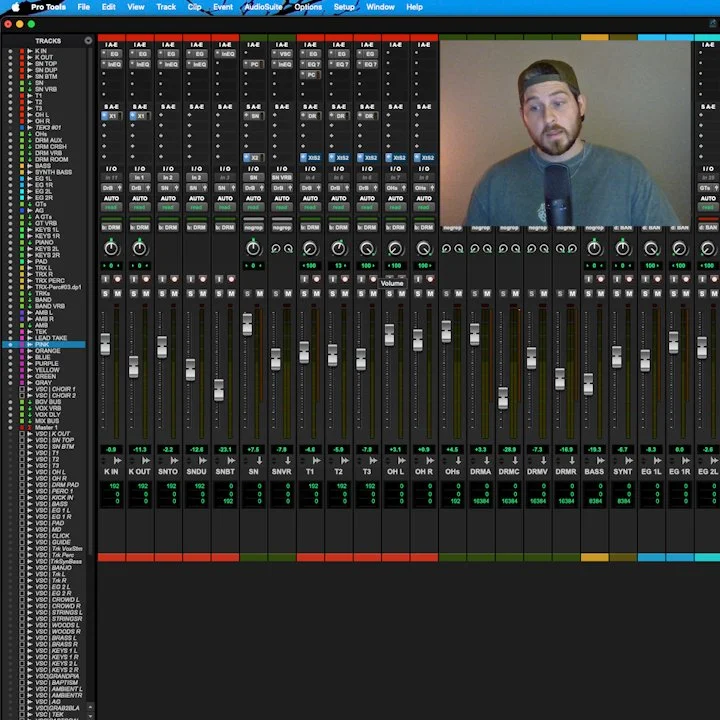Open the PC insert on SN channel
Image resolution: width=720 pixels, height=720 pixels.
(x=253, y=64)
